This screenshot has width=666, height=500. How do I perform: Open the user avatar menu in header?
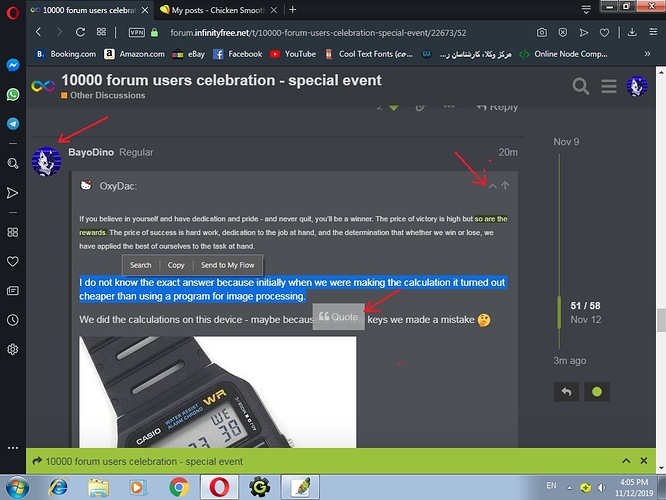637,86
